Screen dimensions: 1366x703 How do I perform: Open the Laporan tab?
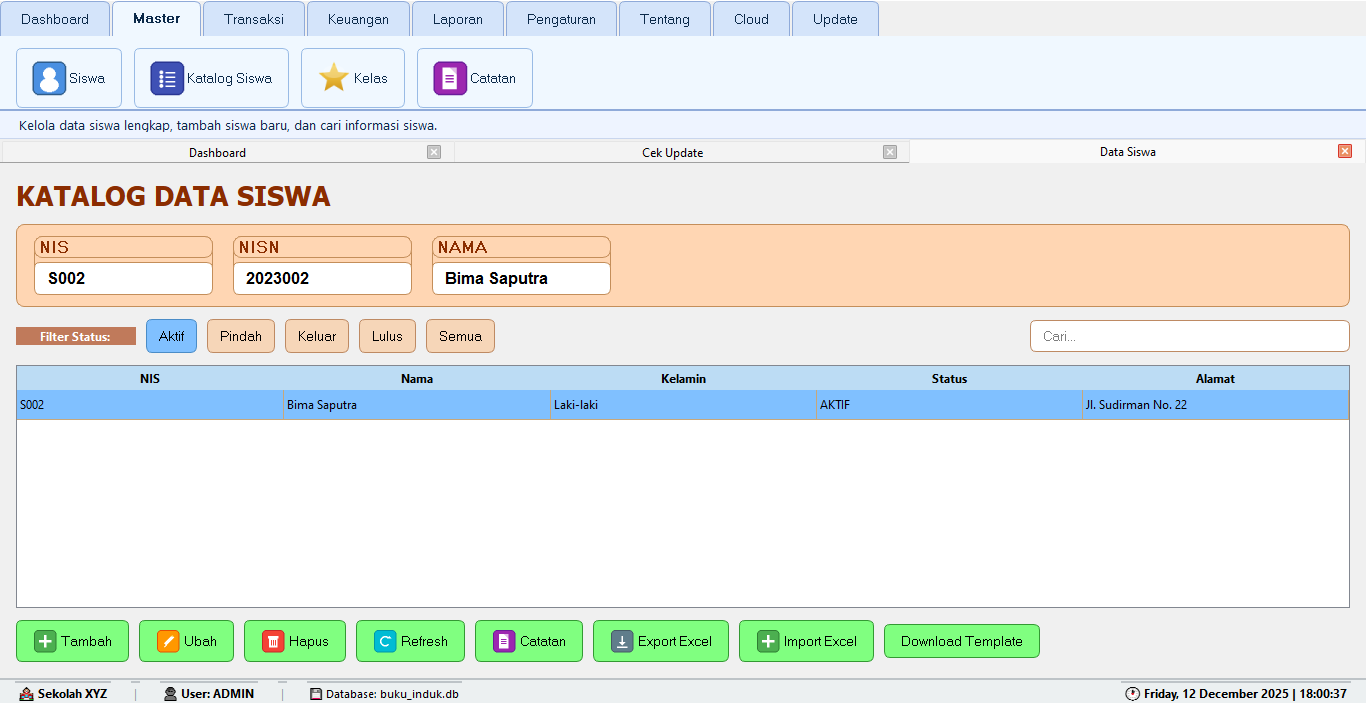click(458, 19)
